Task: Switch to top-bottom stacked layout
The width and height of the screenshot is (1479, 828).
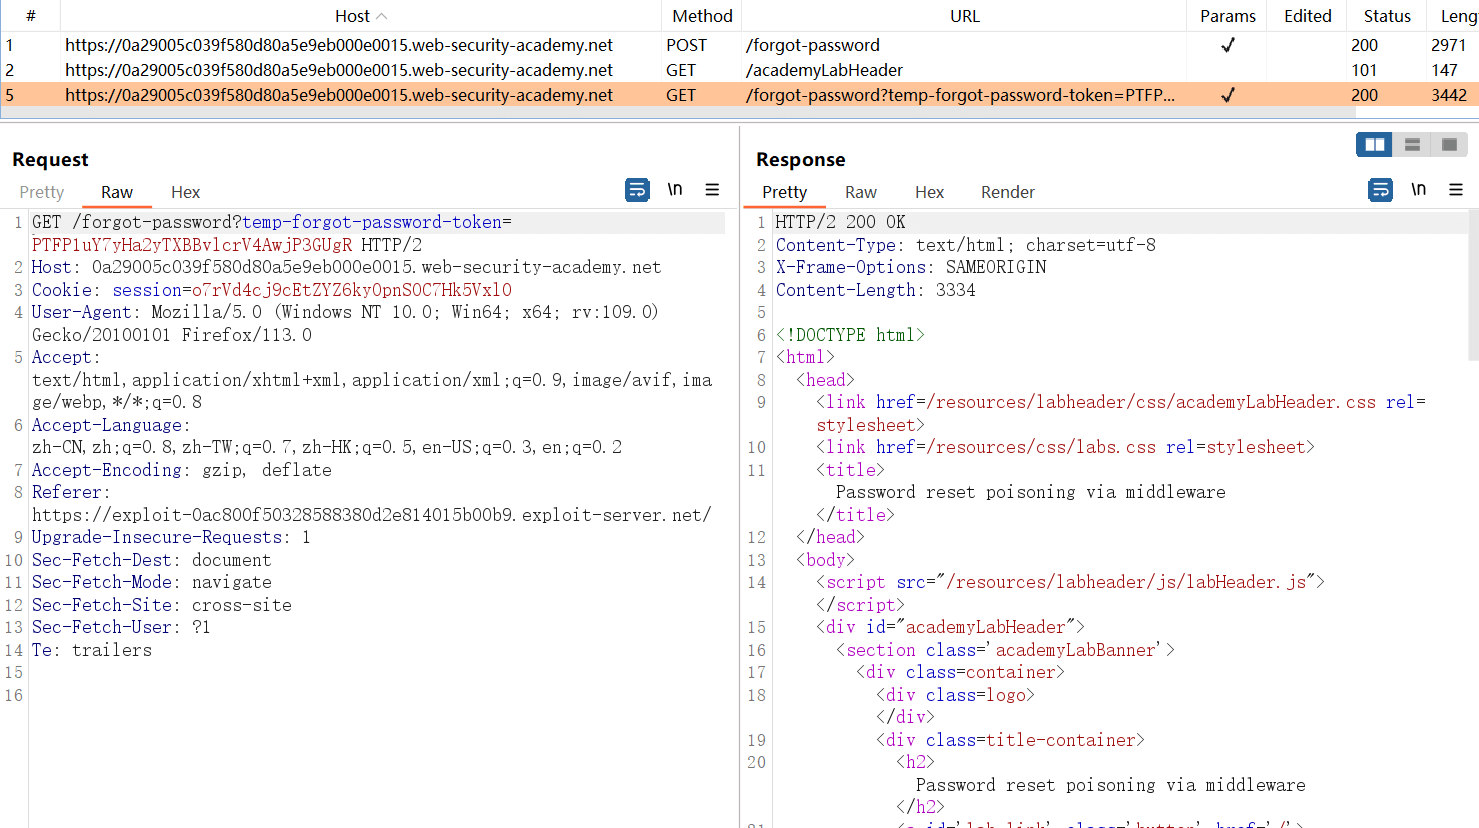Action: click(1412, 145)
